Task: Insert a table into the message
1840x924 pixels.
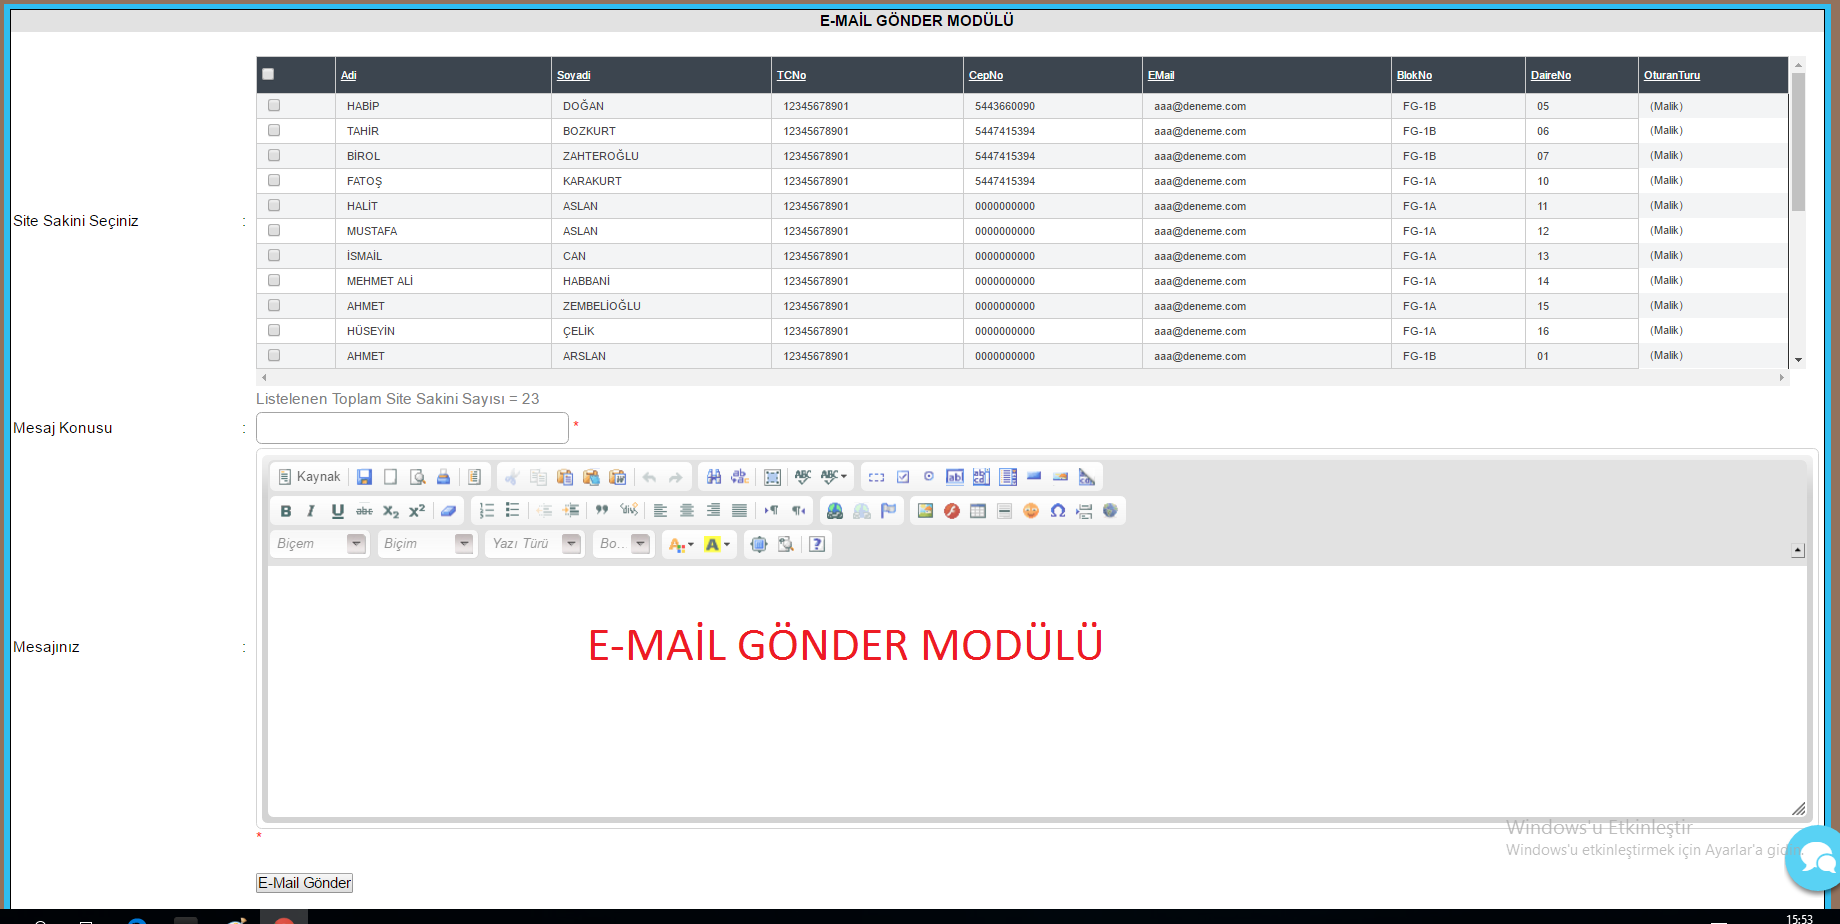Action: pos(978,511)
